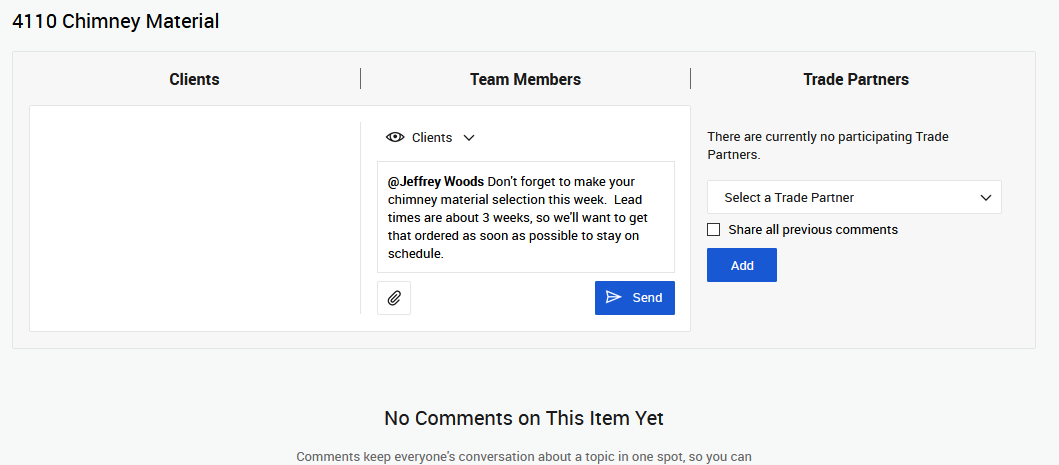The width and height of the screenshot is (1059, 465).
Task: Click the no participating Trade Partners message
Action: pos(827,146)
